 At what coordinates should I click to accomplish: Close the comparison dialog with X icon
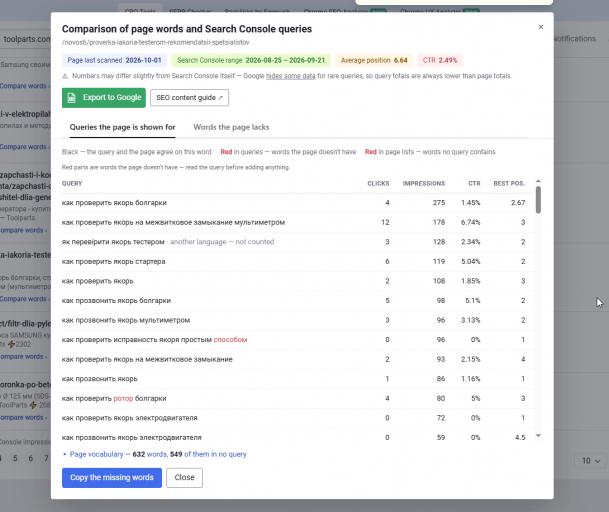point(541,27)
